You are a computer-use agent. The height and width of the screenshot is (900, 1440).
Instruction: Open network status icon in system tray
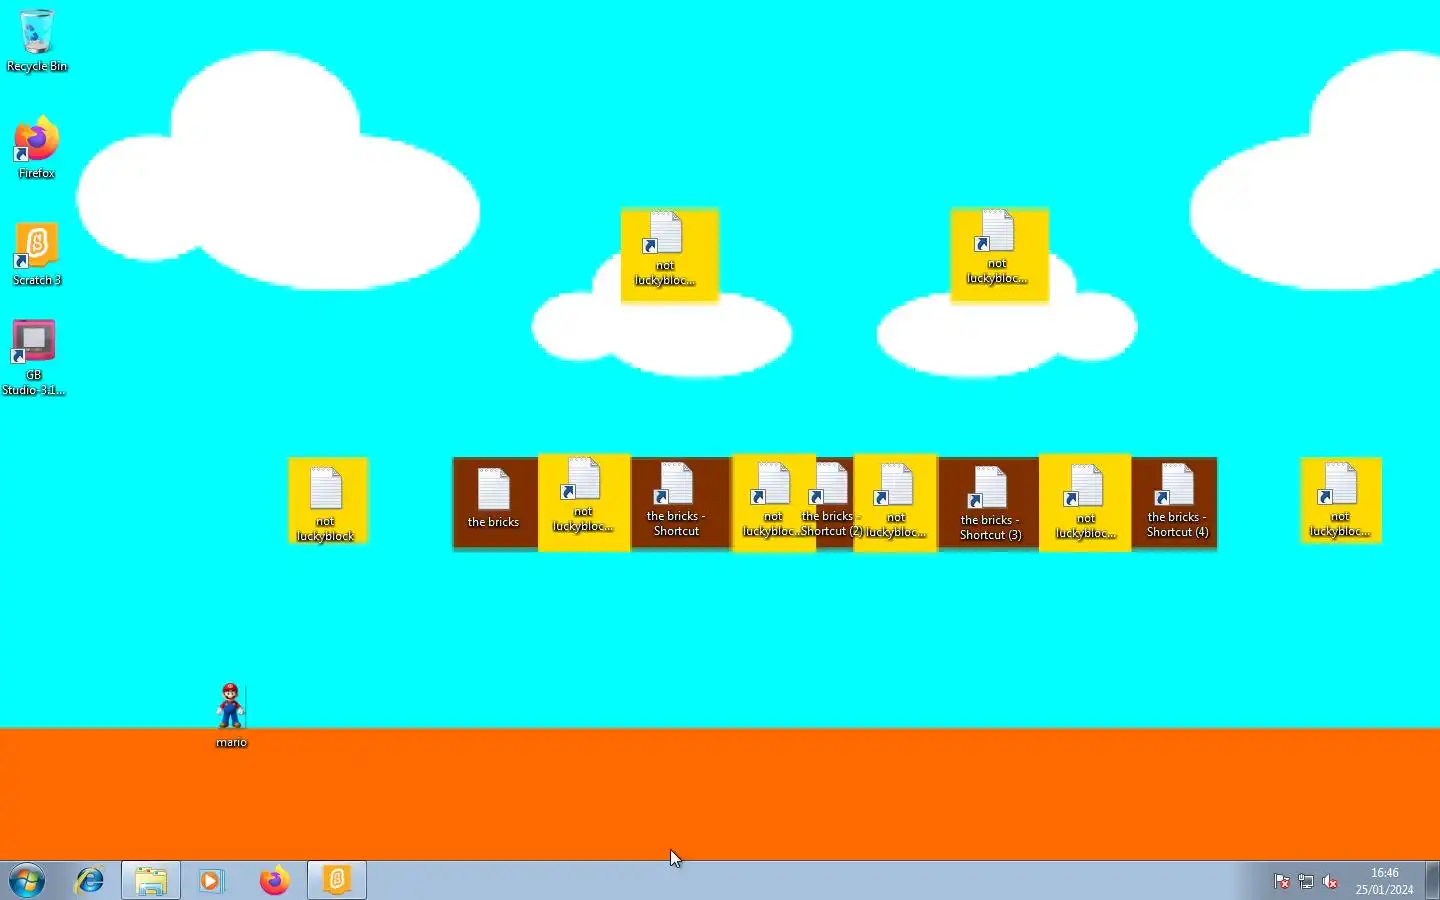(1306, 881)
